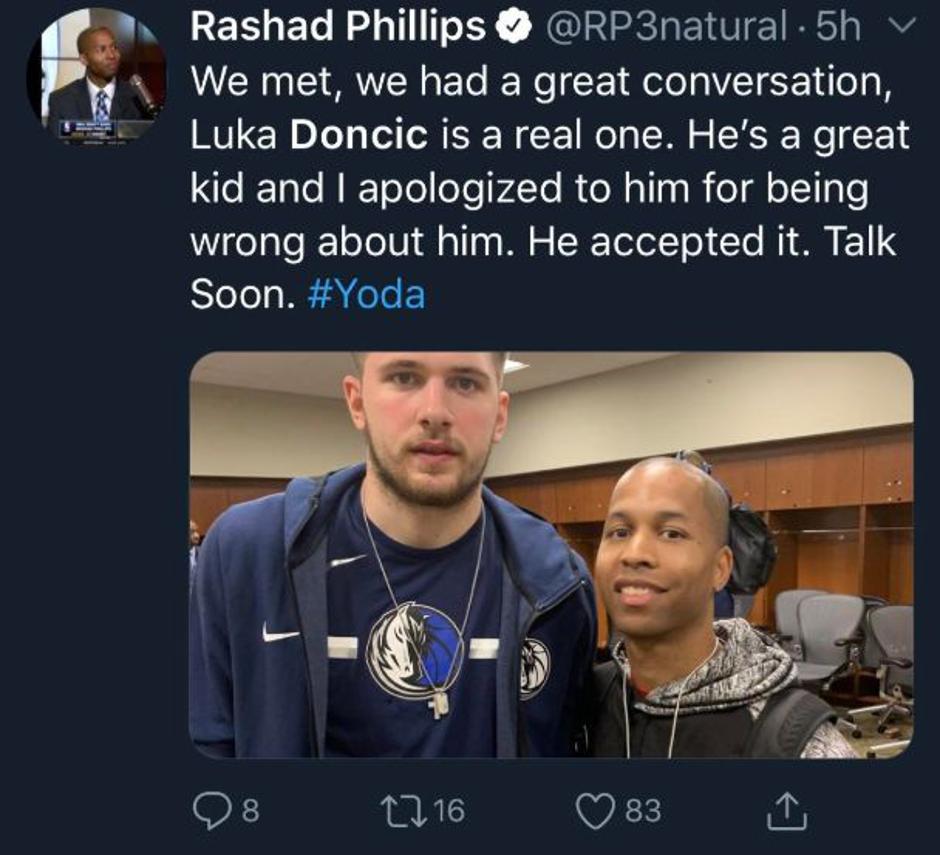Expand the tweet options chevron
This screenshot has width=940, height=855.
(x=904, y=28)
